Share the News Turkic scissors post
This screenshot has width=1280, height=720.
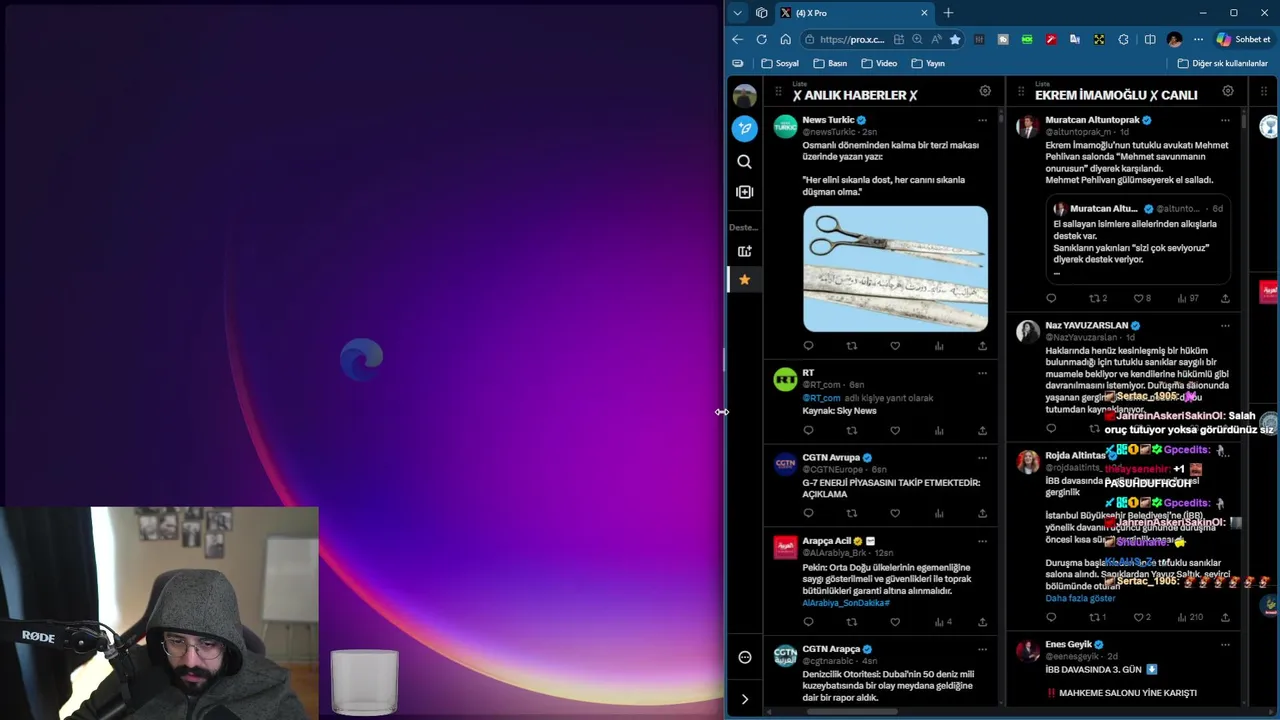(982, 346)
